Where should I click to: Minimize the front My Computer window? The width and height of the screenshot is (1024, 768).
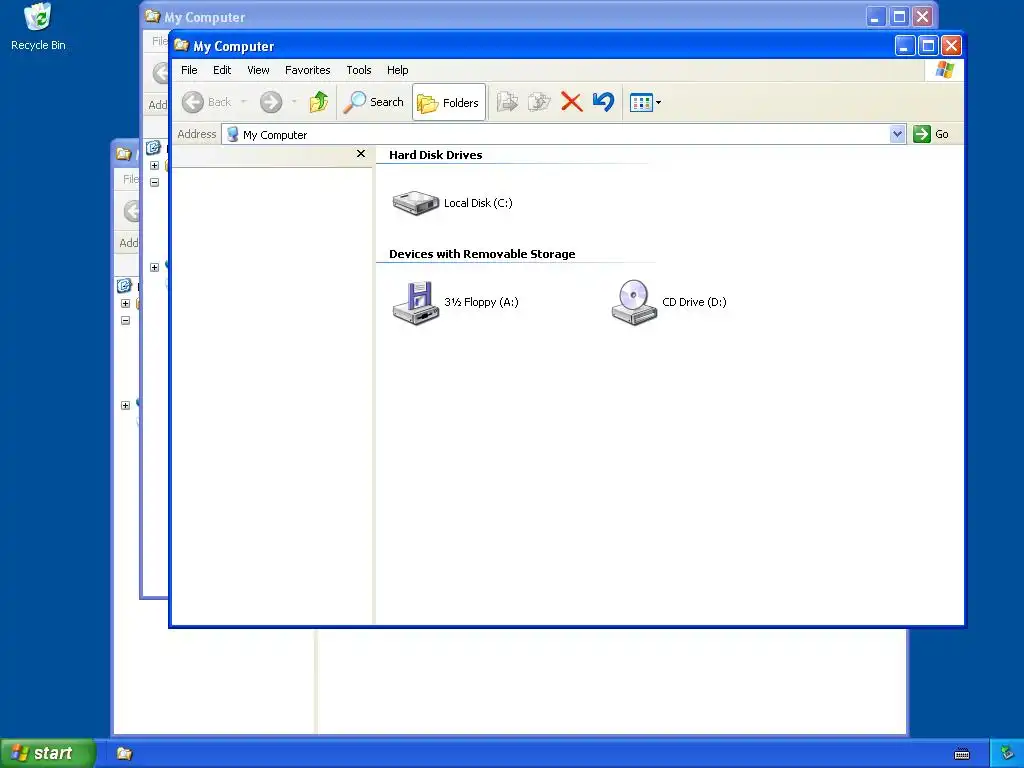[x=904, y=45]
